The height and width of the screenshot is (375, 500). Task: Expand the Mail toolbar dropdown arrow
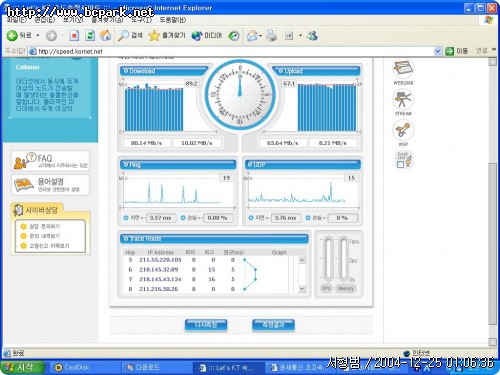261,35
